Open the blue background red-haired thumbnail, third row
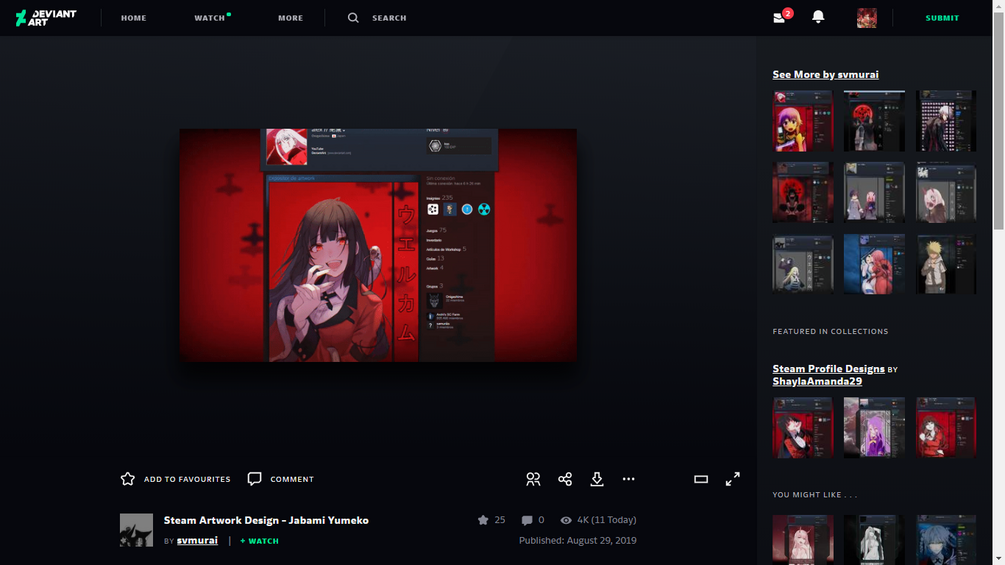The width and height of the screenshot is (1005, 565). click(x=874, y=264)
